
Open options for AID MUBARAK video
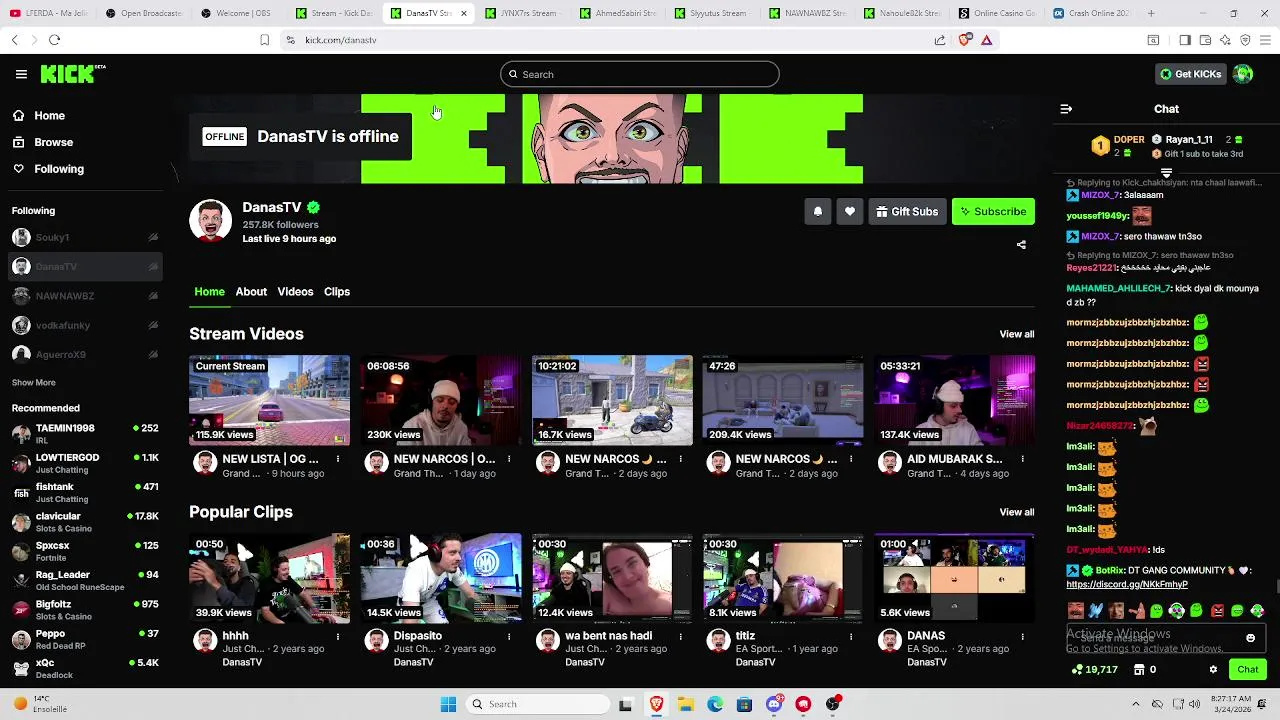(1022, 459)
